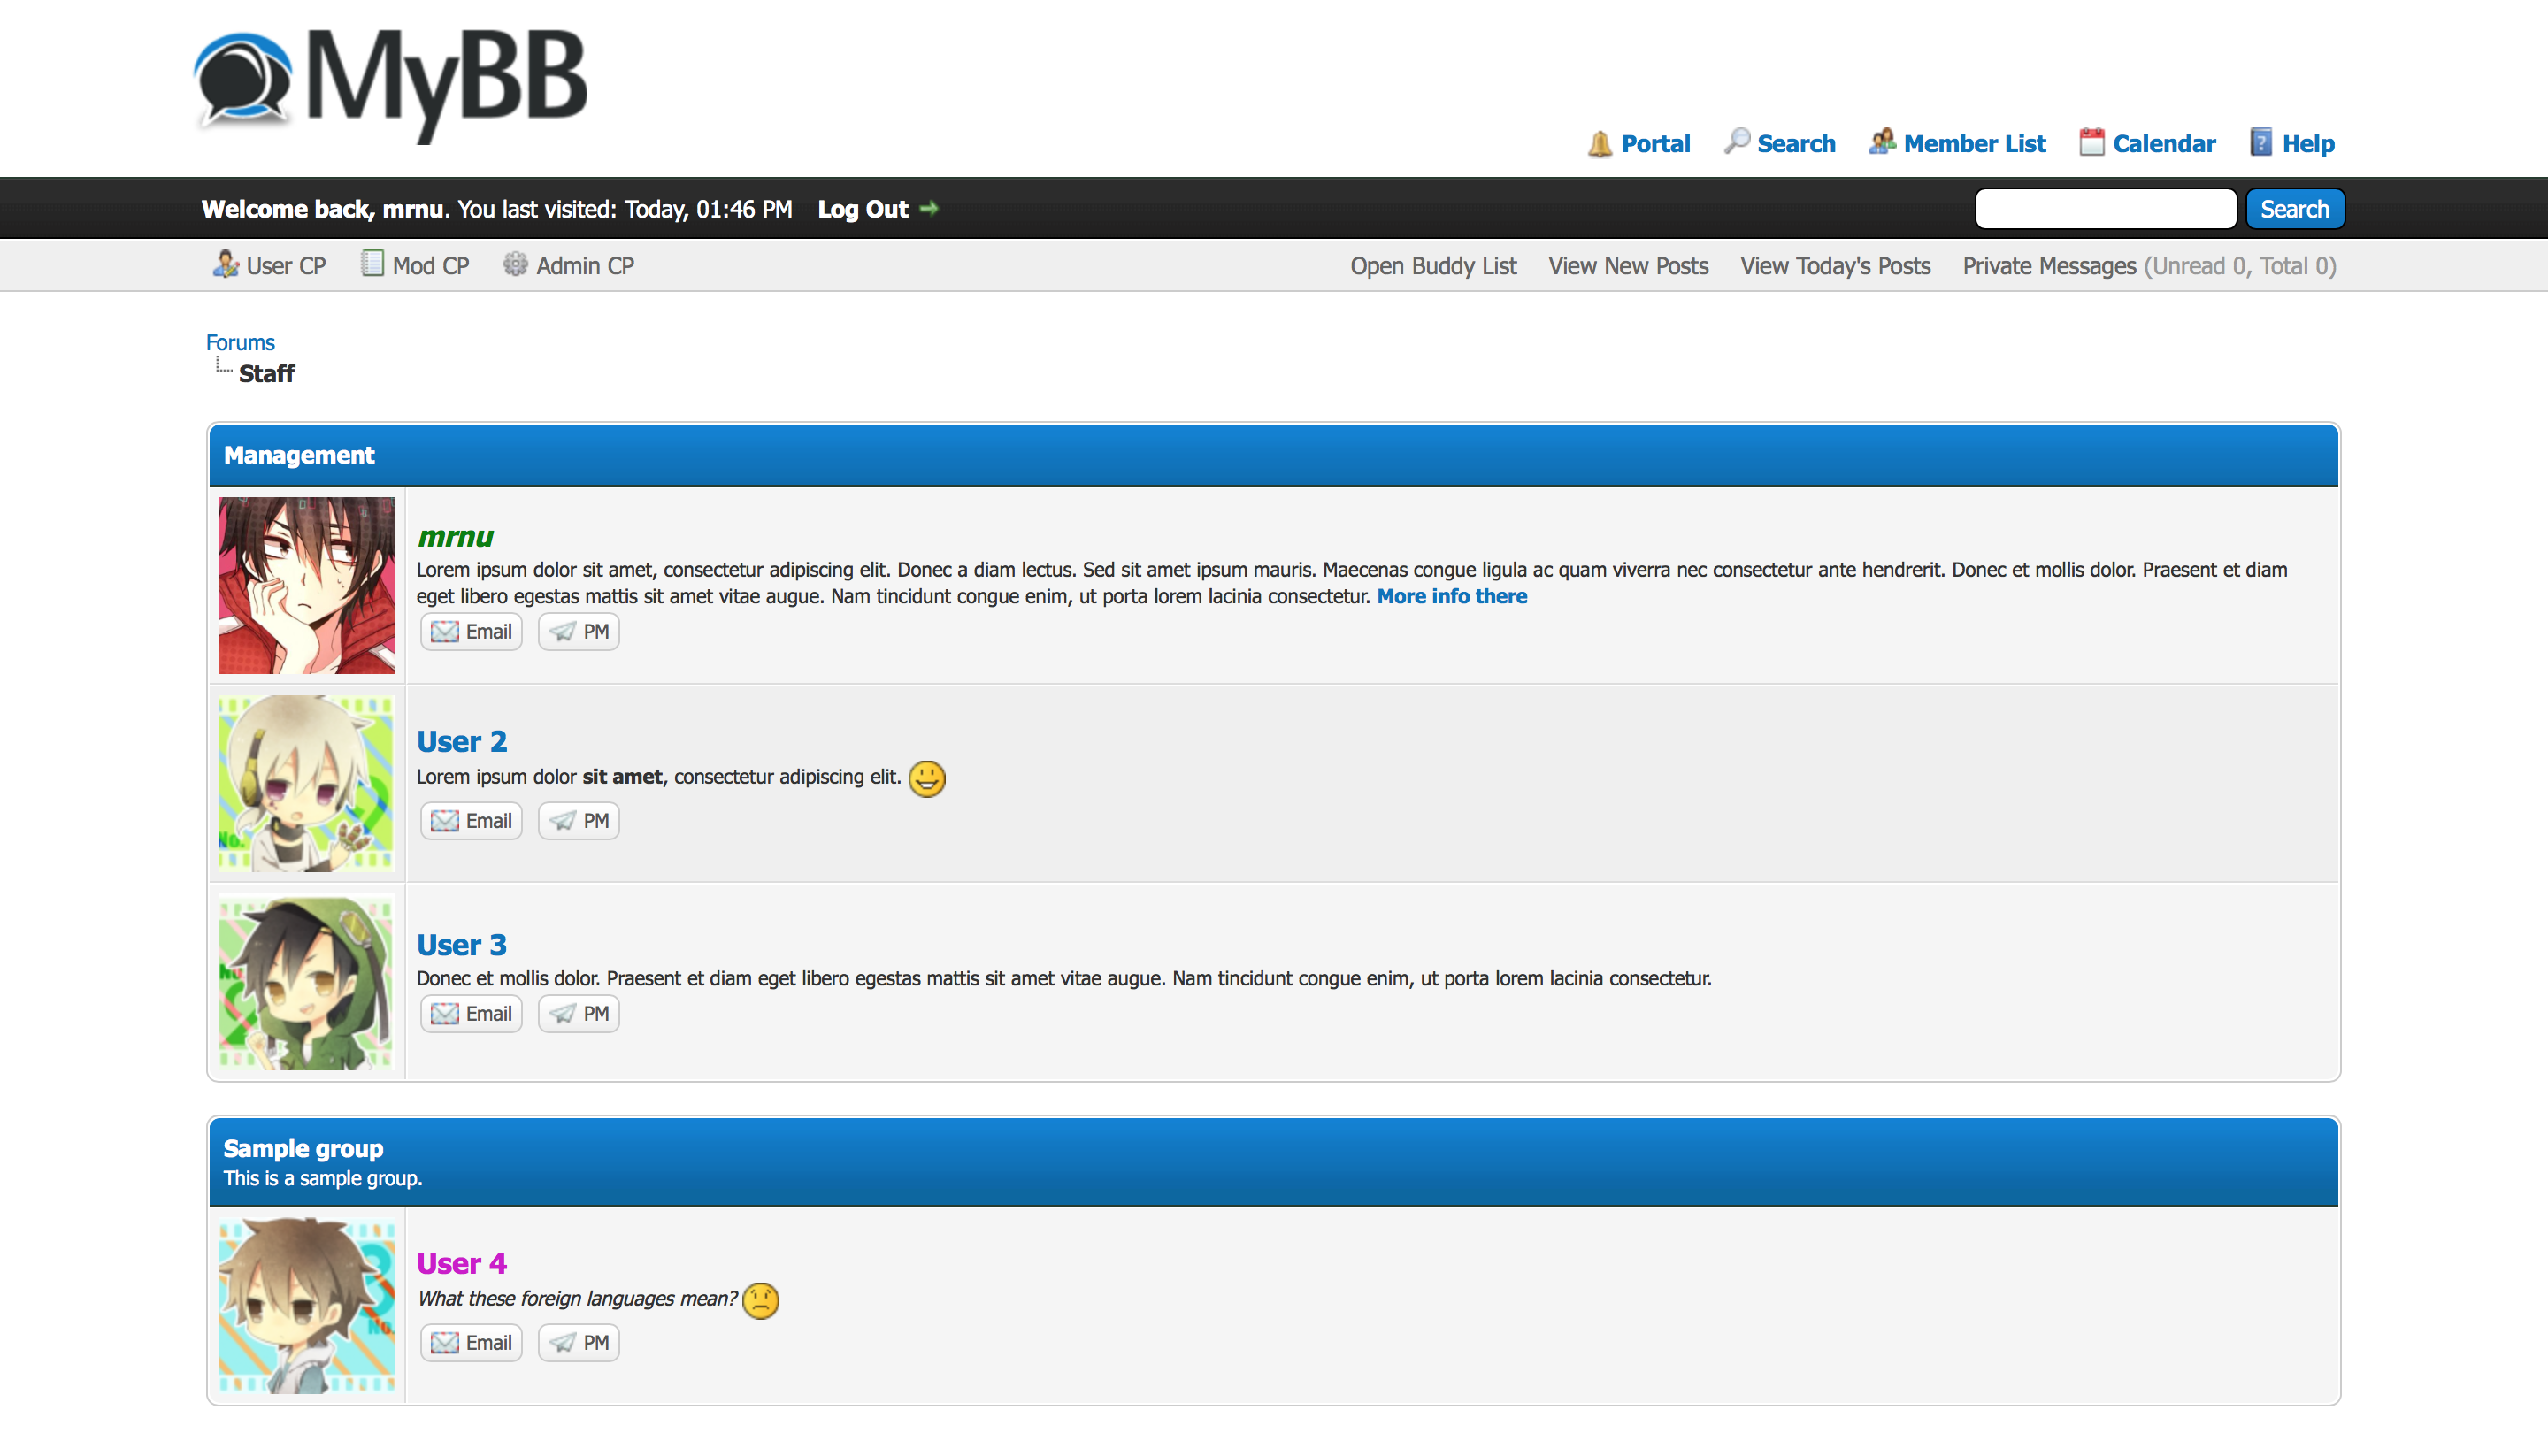Click the Help book icon
This screenshot has width=2548, height=1456.
pyautogui.click(x=2260, y=143)
